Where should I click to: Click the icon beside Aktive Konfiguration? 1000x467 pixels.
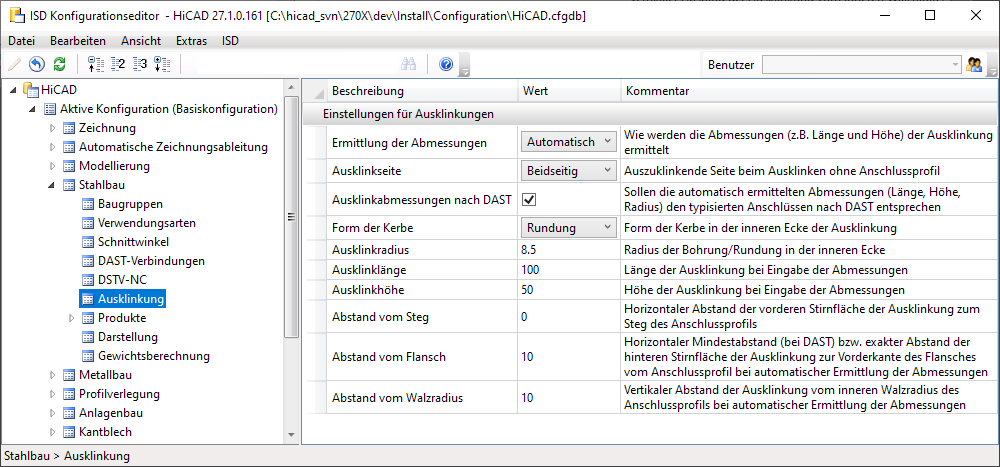50,109
